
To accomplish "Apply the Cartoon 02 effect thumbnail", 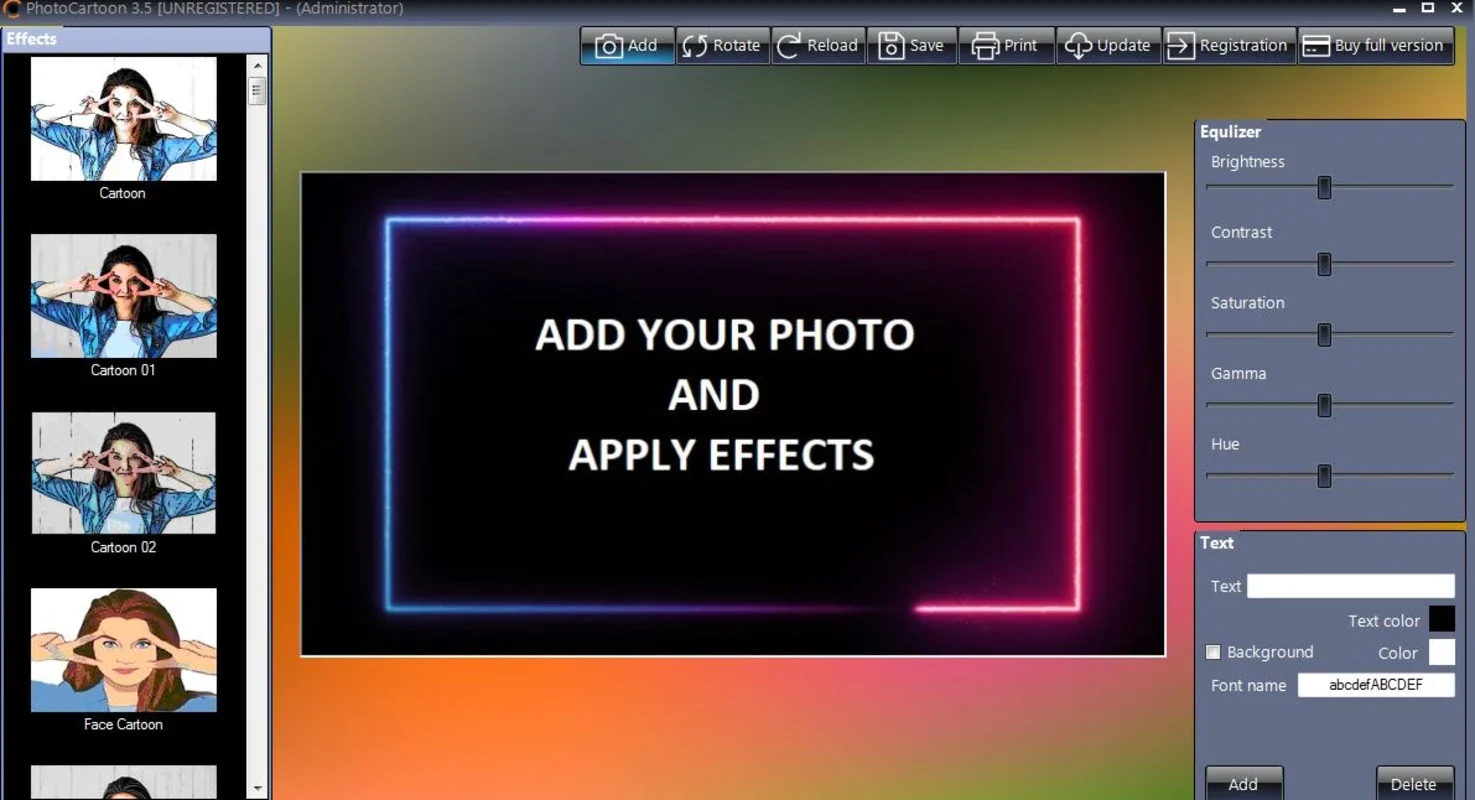I will coord(123,473).
